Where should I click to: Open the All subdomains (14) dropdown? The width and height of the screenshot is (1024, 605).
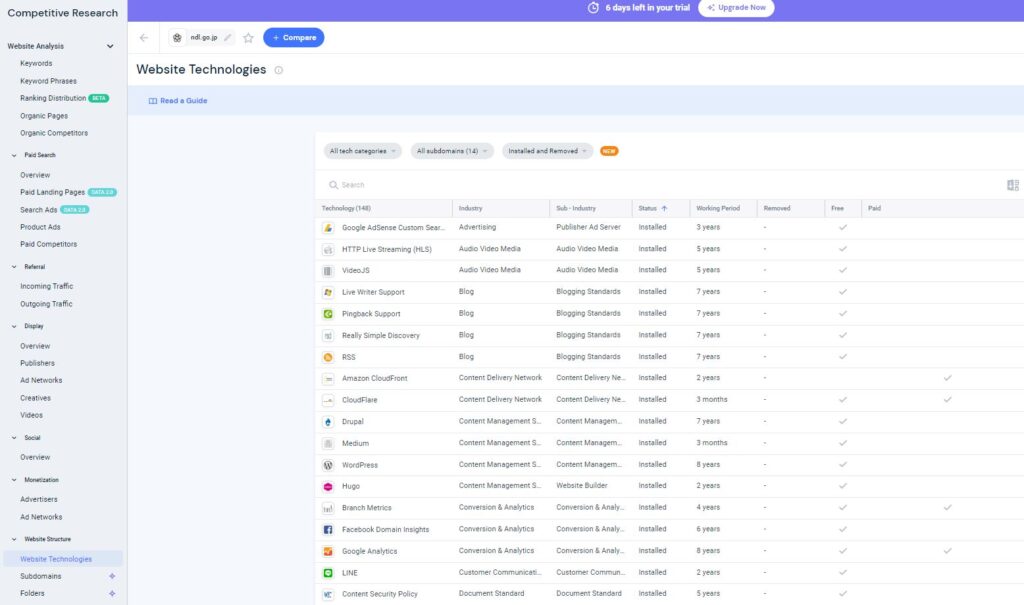[452, 151]
